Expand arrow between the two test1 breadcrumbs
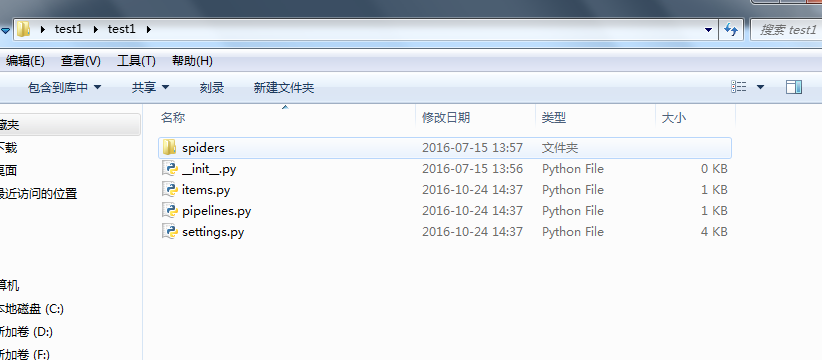Screen dimensions: 822x360 [x=95, y=29]
